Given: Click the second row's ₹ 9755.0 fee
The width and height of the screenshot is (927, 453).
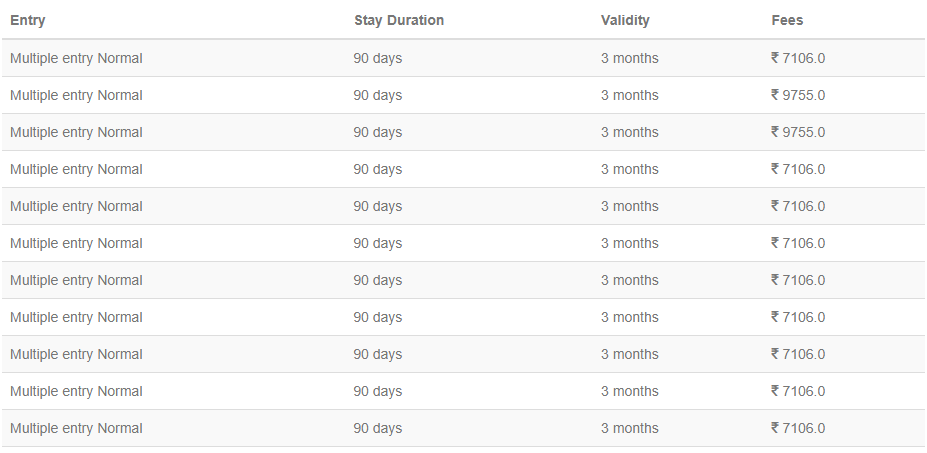Looking at the screenshot, I should click(798, 95).
